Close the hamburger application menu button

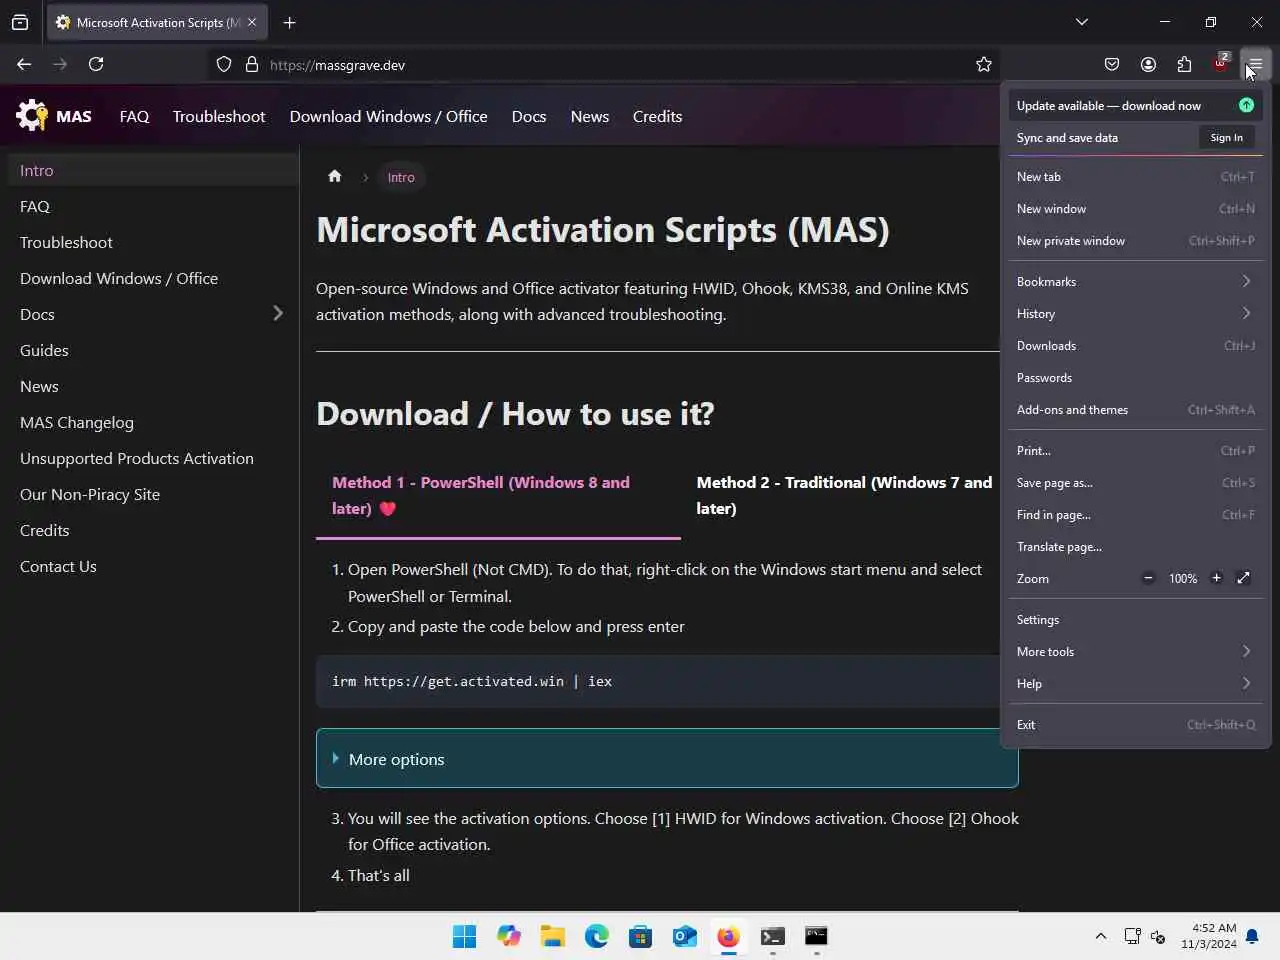(x=1255, y=64)
